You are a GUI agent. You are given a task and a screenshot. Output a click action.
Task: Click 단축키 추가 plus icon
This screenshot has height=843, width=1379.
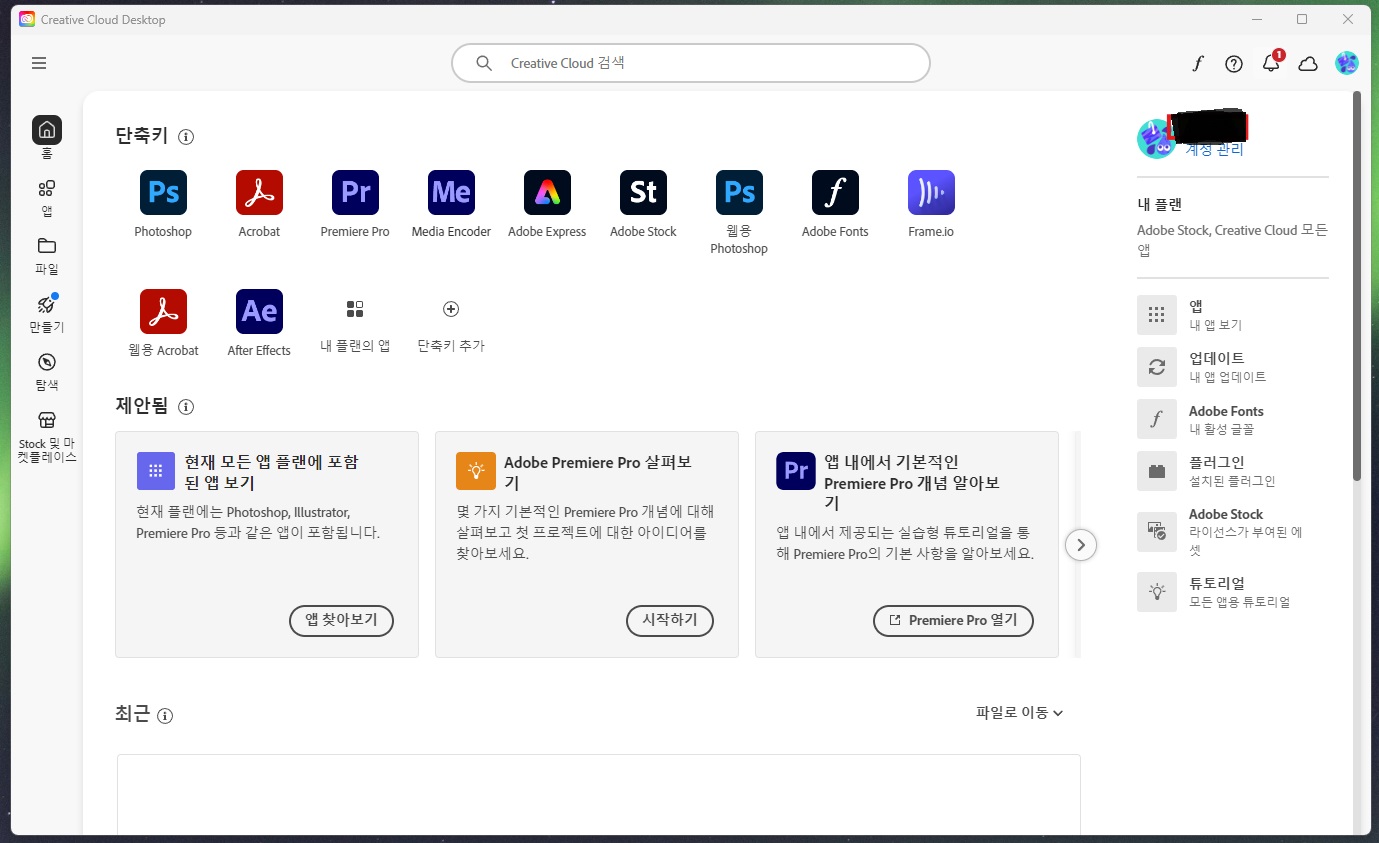(451, 309)
